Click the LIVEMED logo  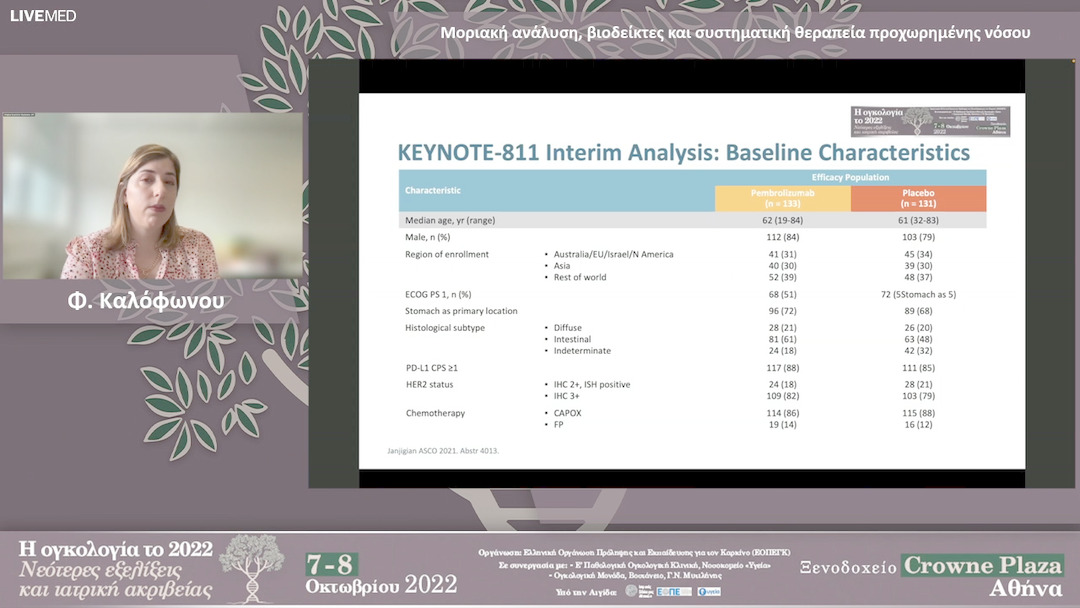43,16
